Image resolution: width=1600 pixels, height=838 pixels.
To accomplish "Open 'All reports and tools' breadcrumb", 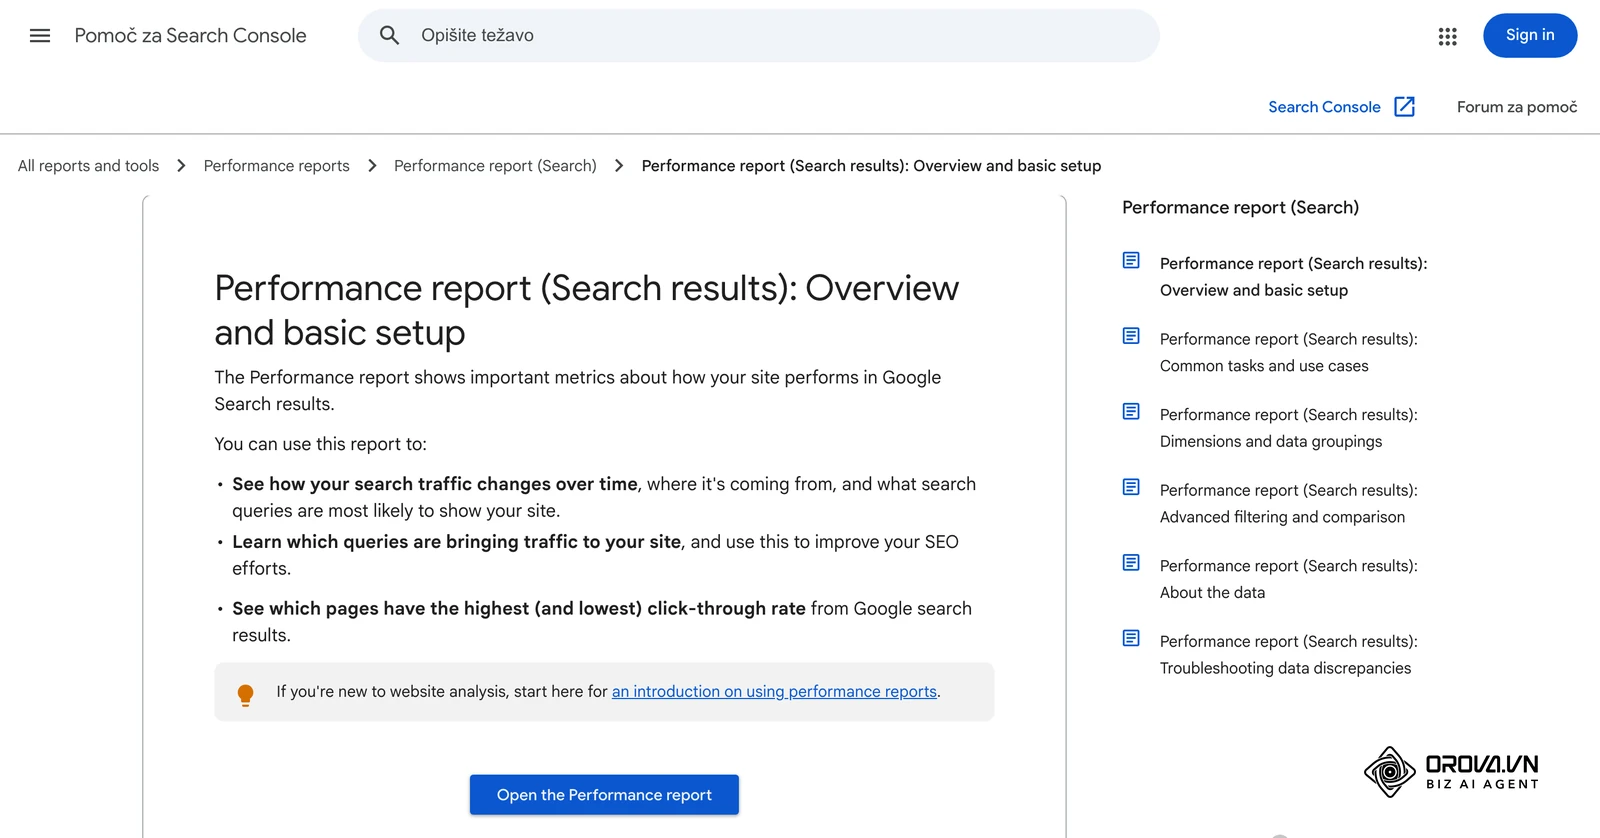I will (x=88, y=166).
